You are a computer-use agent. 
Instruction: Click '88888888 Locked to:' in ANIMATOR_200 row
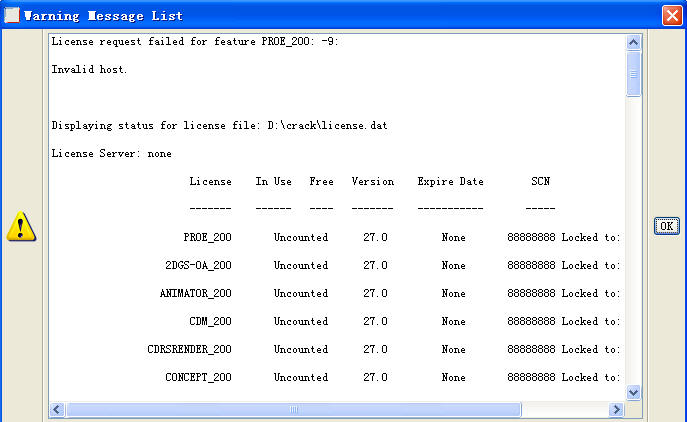563,294
